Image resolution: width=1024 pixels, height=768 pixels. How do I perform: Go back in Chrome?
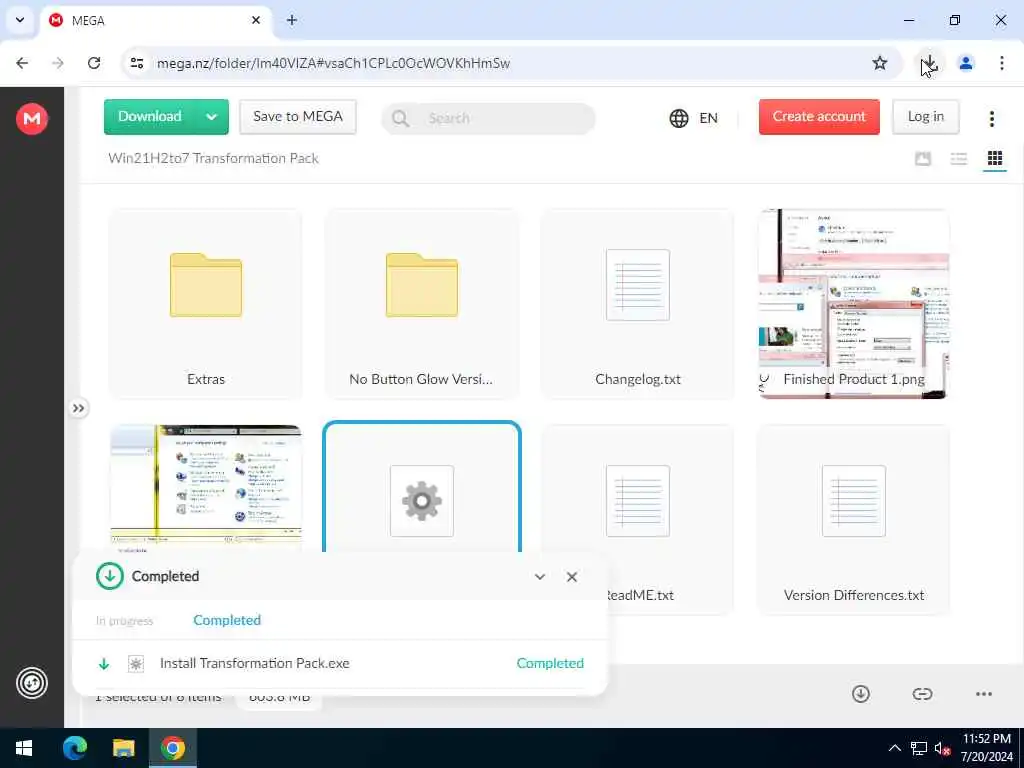[x=22, y=63]
